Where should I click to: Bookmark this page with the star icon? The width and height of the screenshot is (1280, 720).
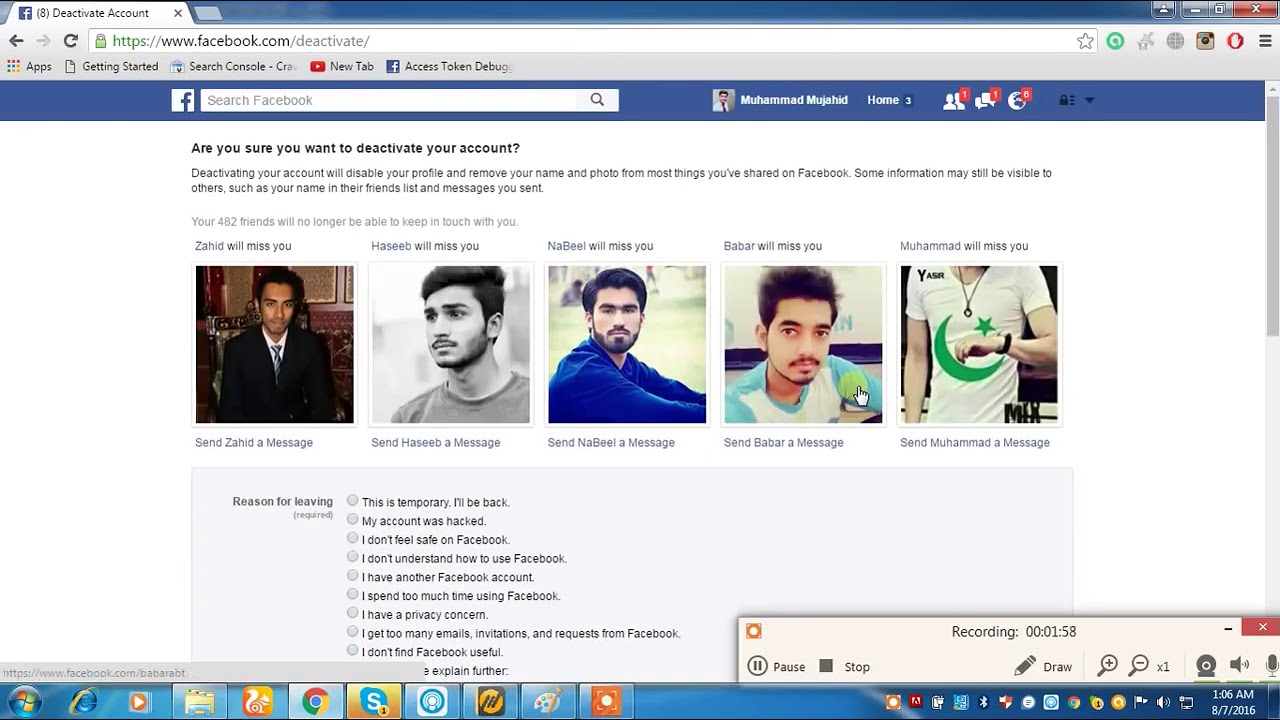(1085, 41)
